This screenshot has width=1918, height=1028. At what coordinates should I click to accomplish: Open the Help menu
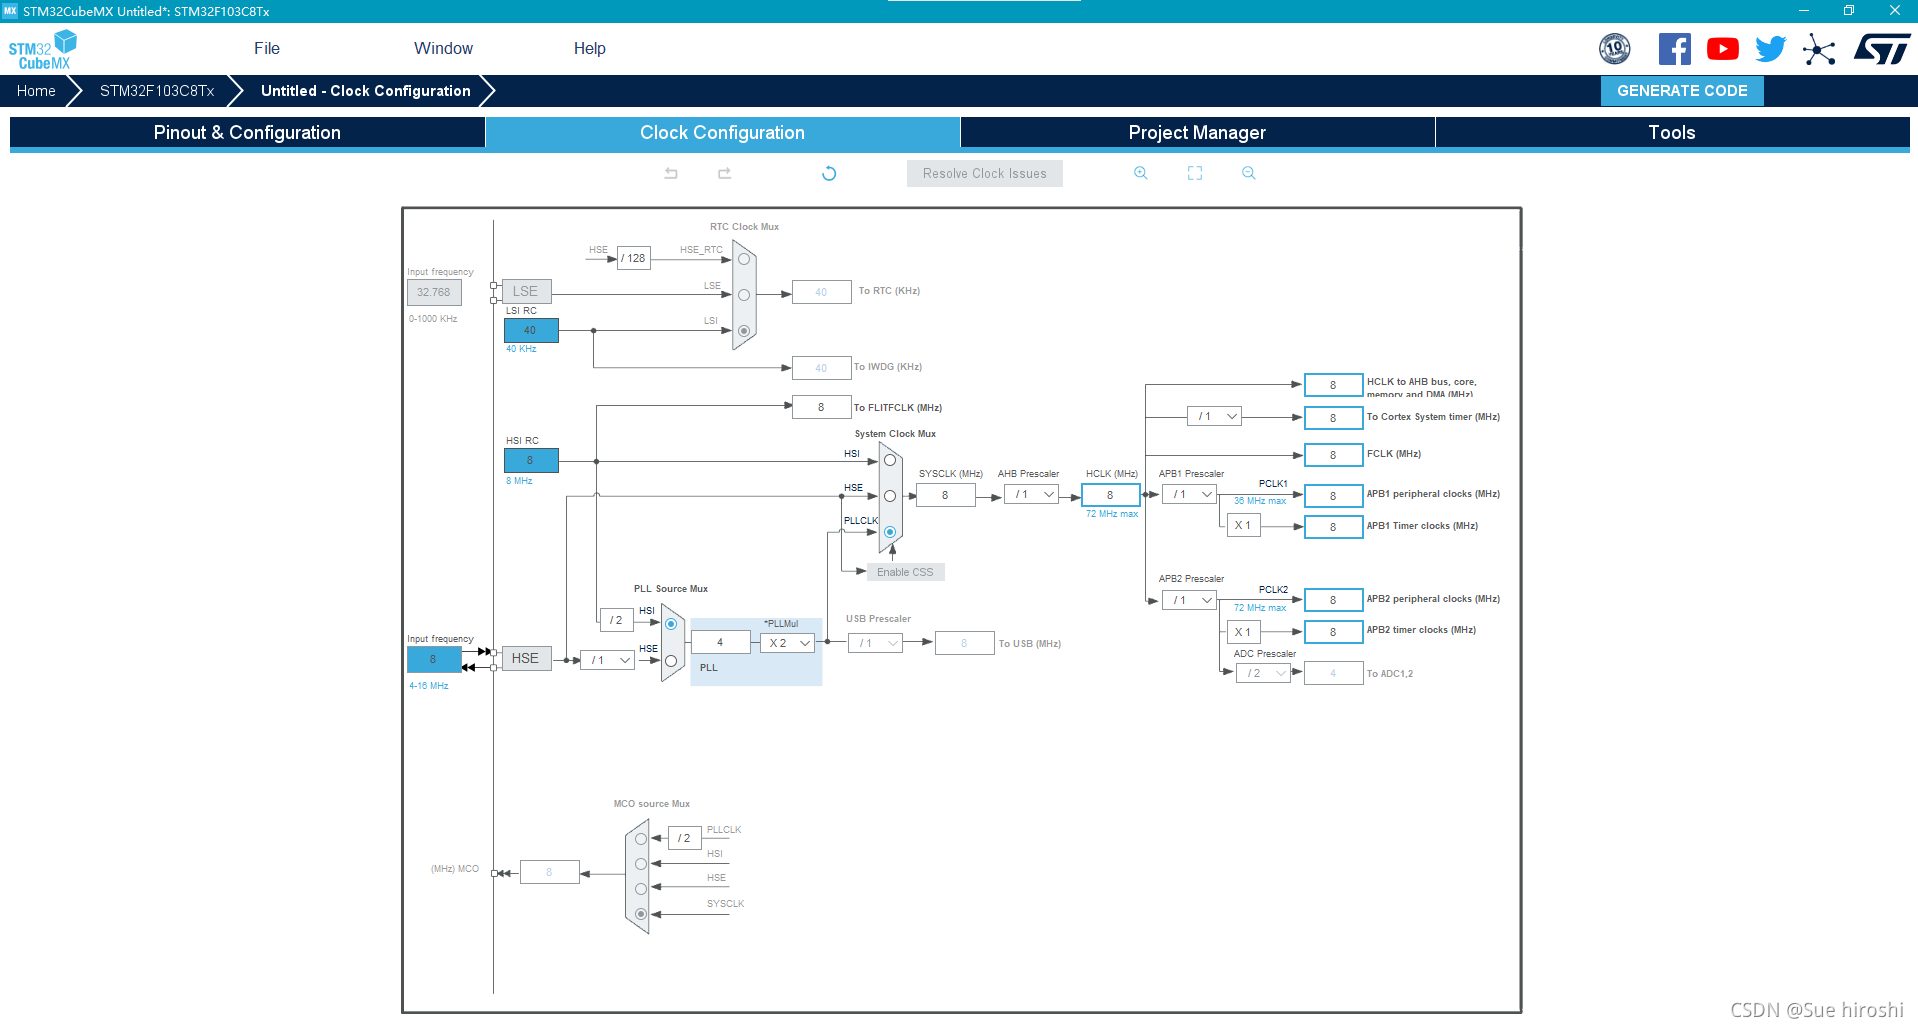tap(590, 48)
